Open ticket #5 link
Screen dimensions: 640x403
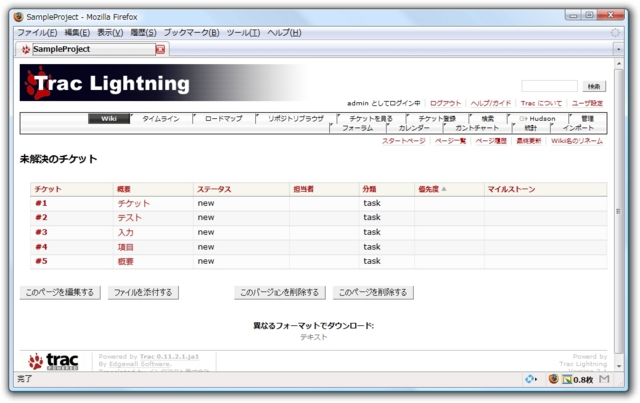41,261
